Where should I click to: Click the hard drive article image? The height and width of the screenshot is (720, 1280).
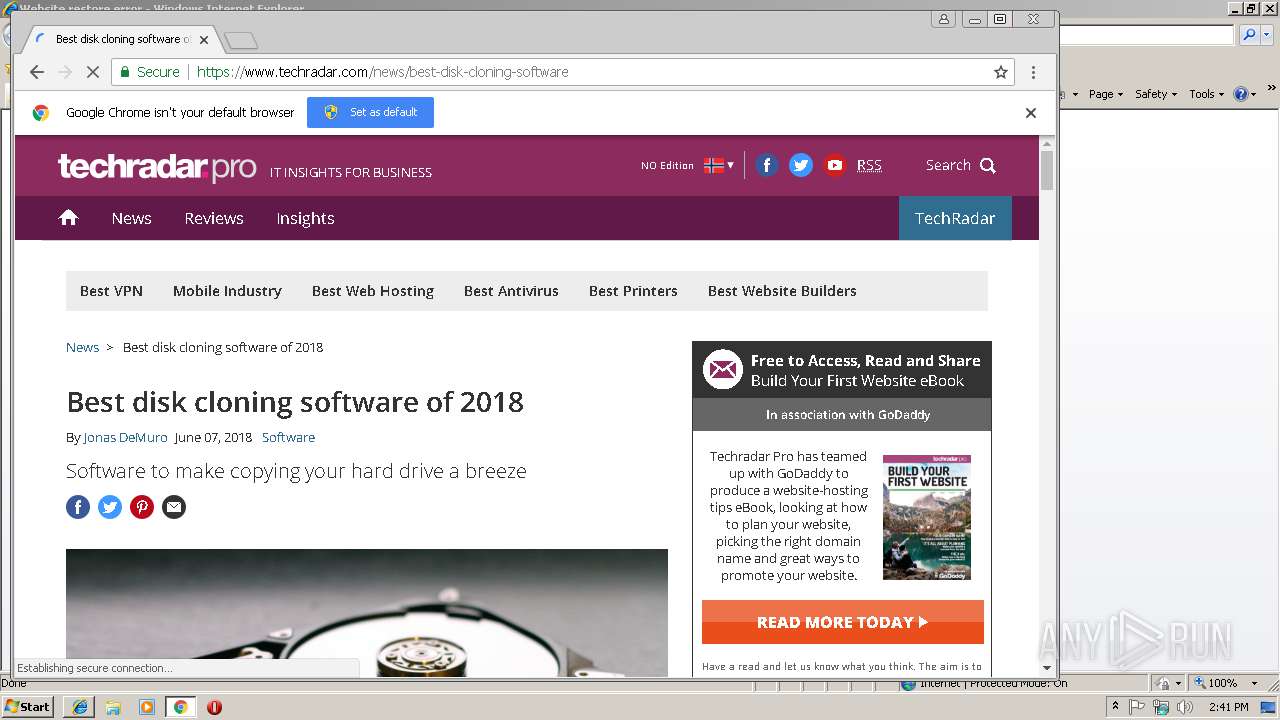click(x=367, y=613)
